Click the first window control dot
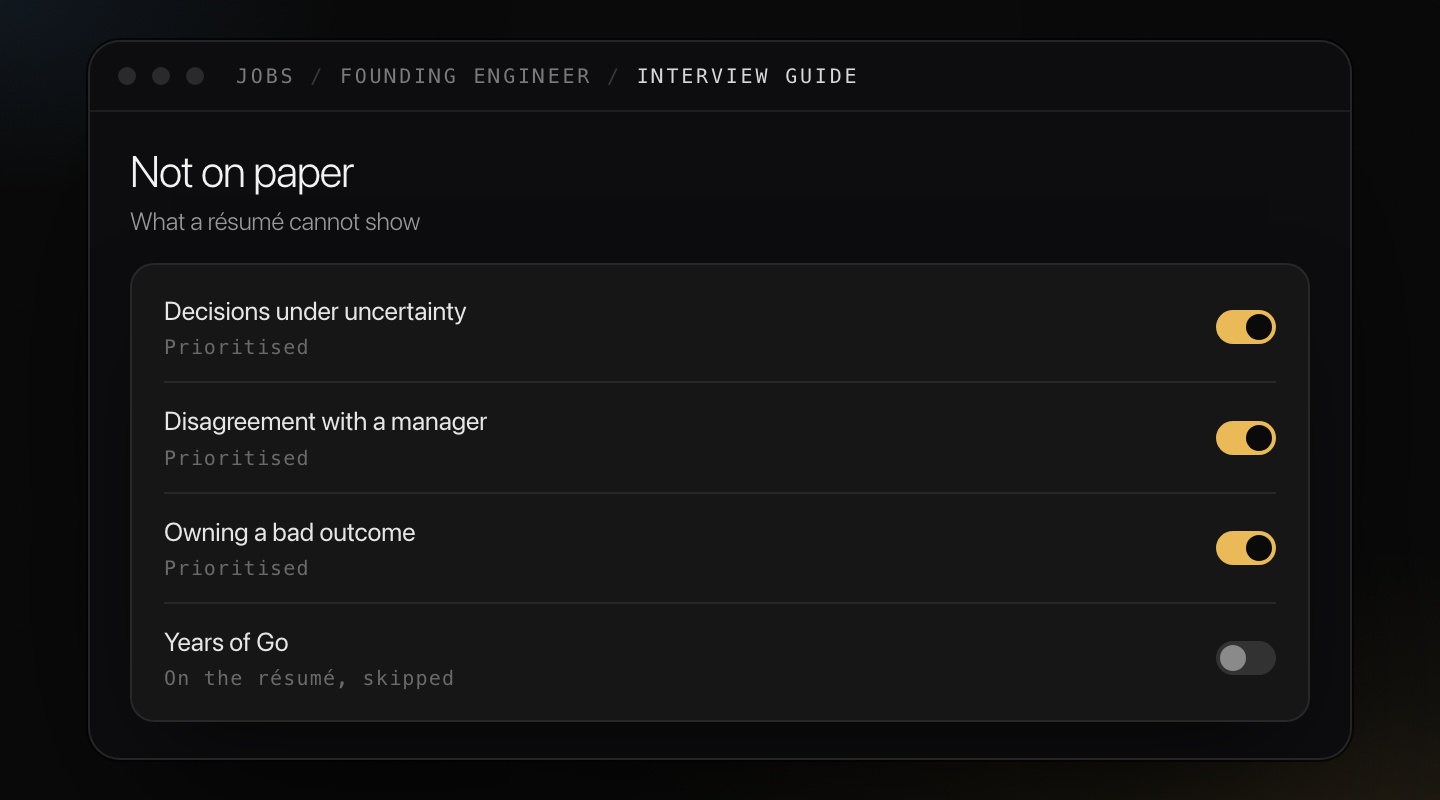The width and height of the screenshot is (1440, 800). click(x=127, y=76)
